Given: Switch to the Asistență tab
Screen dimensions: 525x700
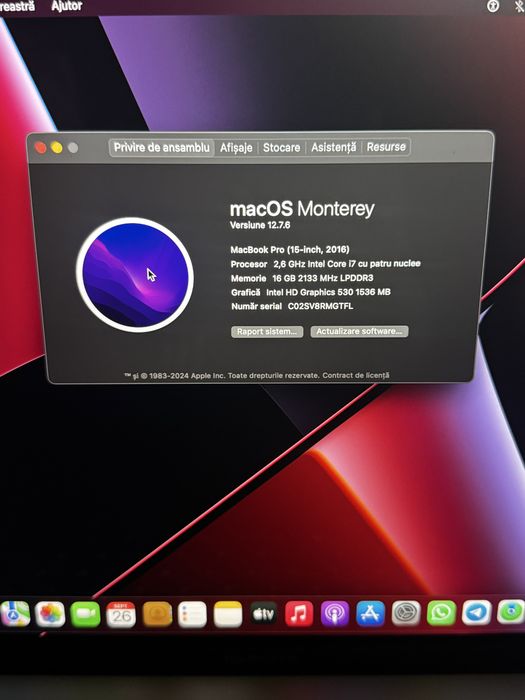Looking at the screenshot, I should (333, 147).
